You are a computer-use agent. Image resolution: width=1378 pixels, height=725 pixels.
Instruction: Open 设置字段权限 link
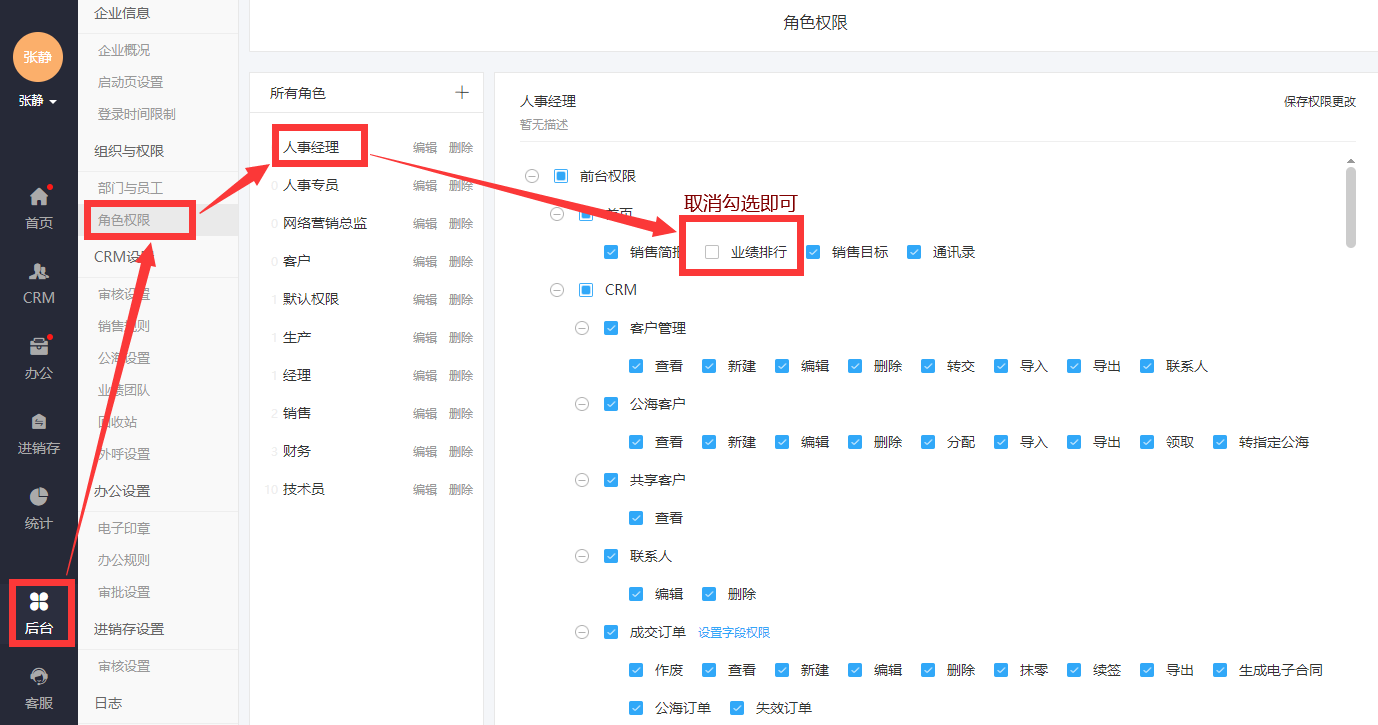pos(734,632)
